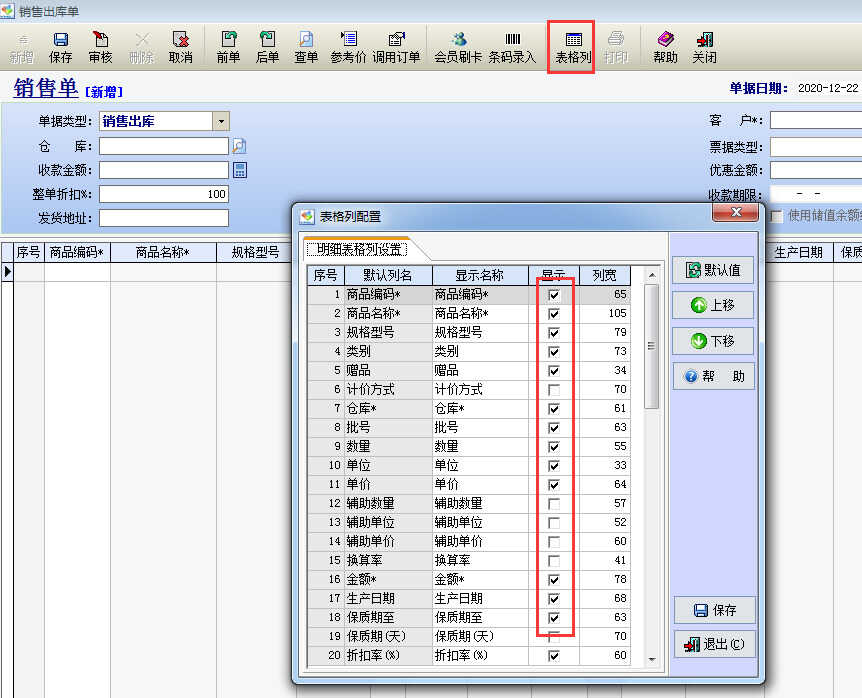Toggle display checkbox for 规格型号
This screenshot has height=698, width=862.
554,333
